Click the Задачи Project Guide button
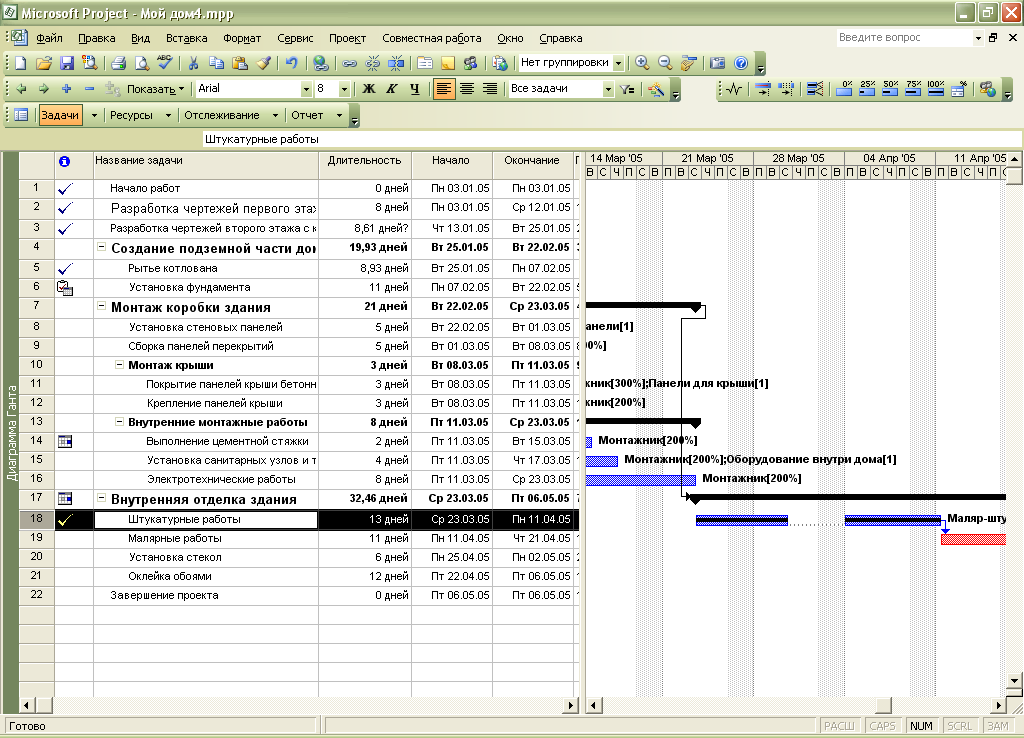The height and width of the screenshot is (738, 1024). (x=60, y=116)
